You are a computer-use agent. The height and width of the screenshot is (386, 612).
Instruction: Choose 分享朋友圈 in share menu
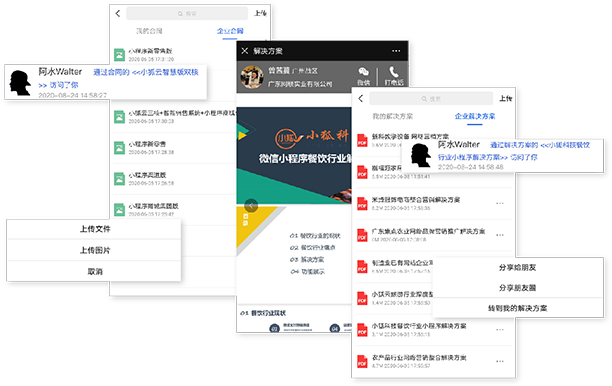tap(518, 288)
